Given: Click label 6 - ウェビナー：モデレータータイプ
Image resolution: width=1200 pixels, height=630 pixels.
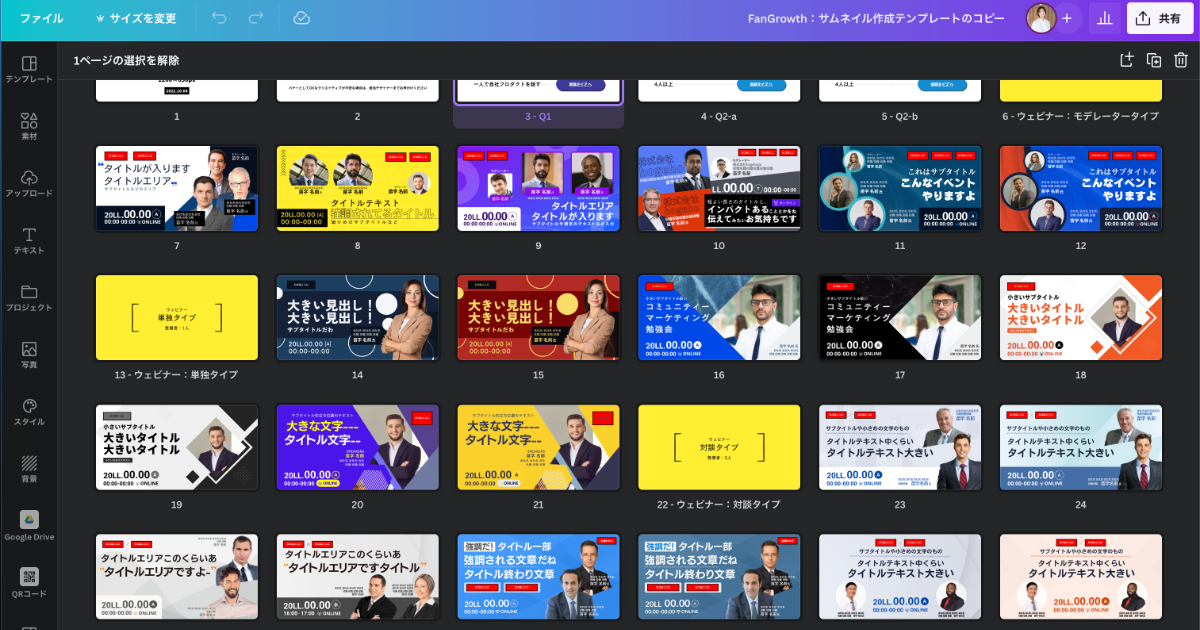Looking at the screenshot, I should click(x=1081, y=116).
